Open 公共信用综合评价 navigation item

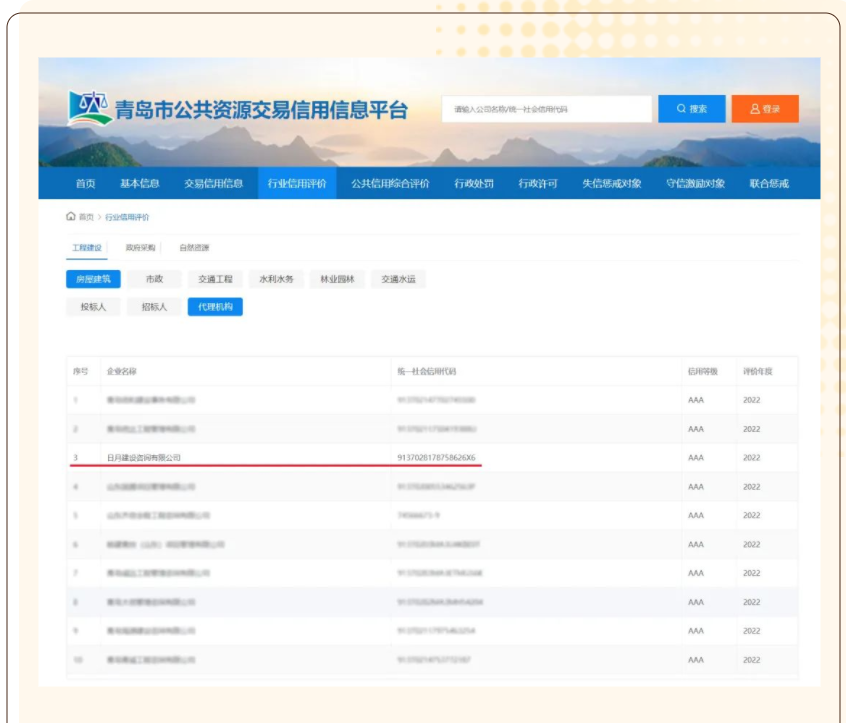390,183
